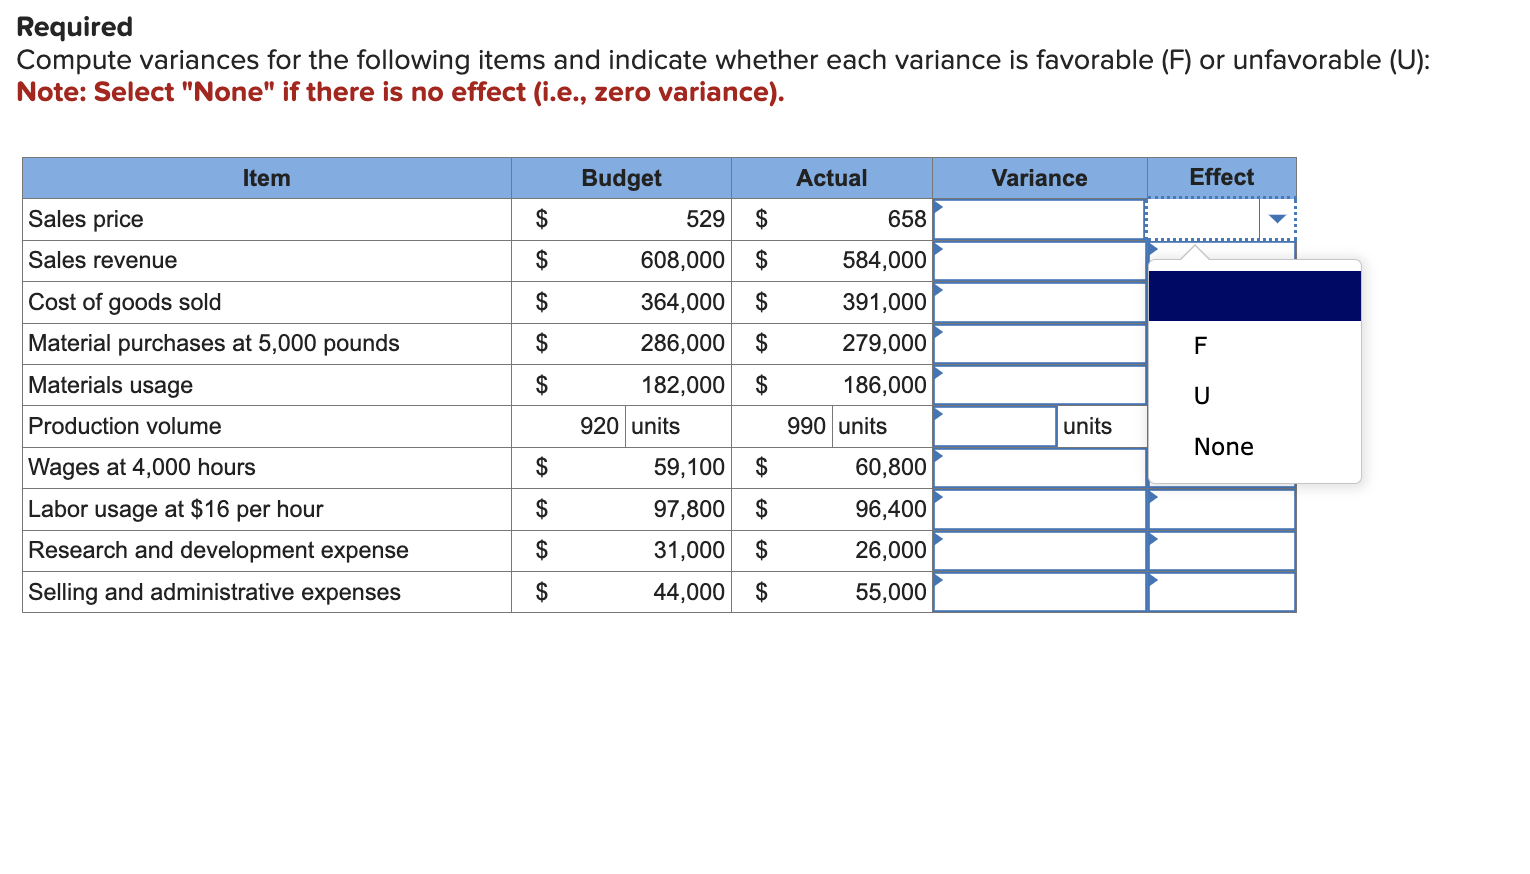Click the 391,000 actual value
This screenshot has height=874, width=1530.
pos(885,302)
